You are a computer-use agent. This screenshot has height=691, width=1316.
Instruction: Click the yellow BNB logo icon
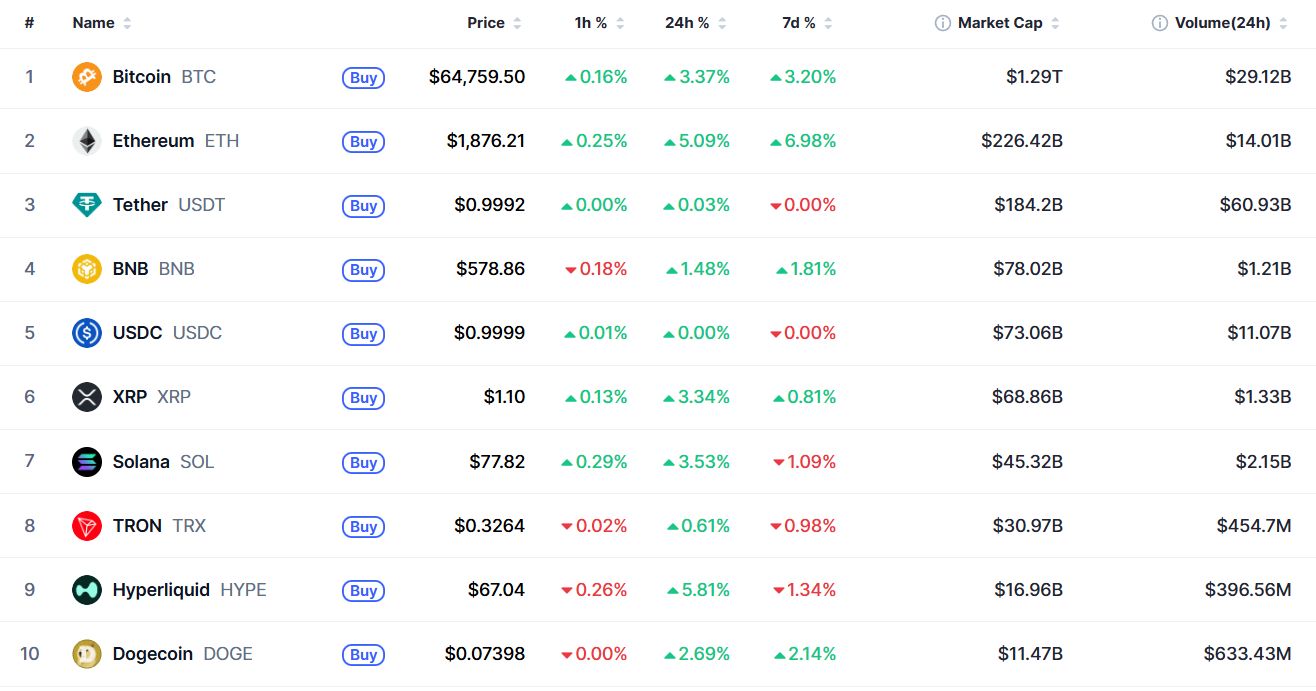(87, 269)
